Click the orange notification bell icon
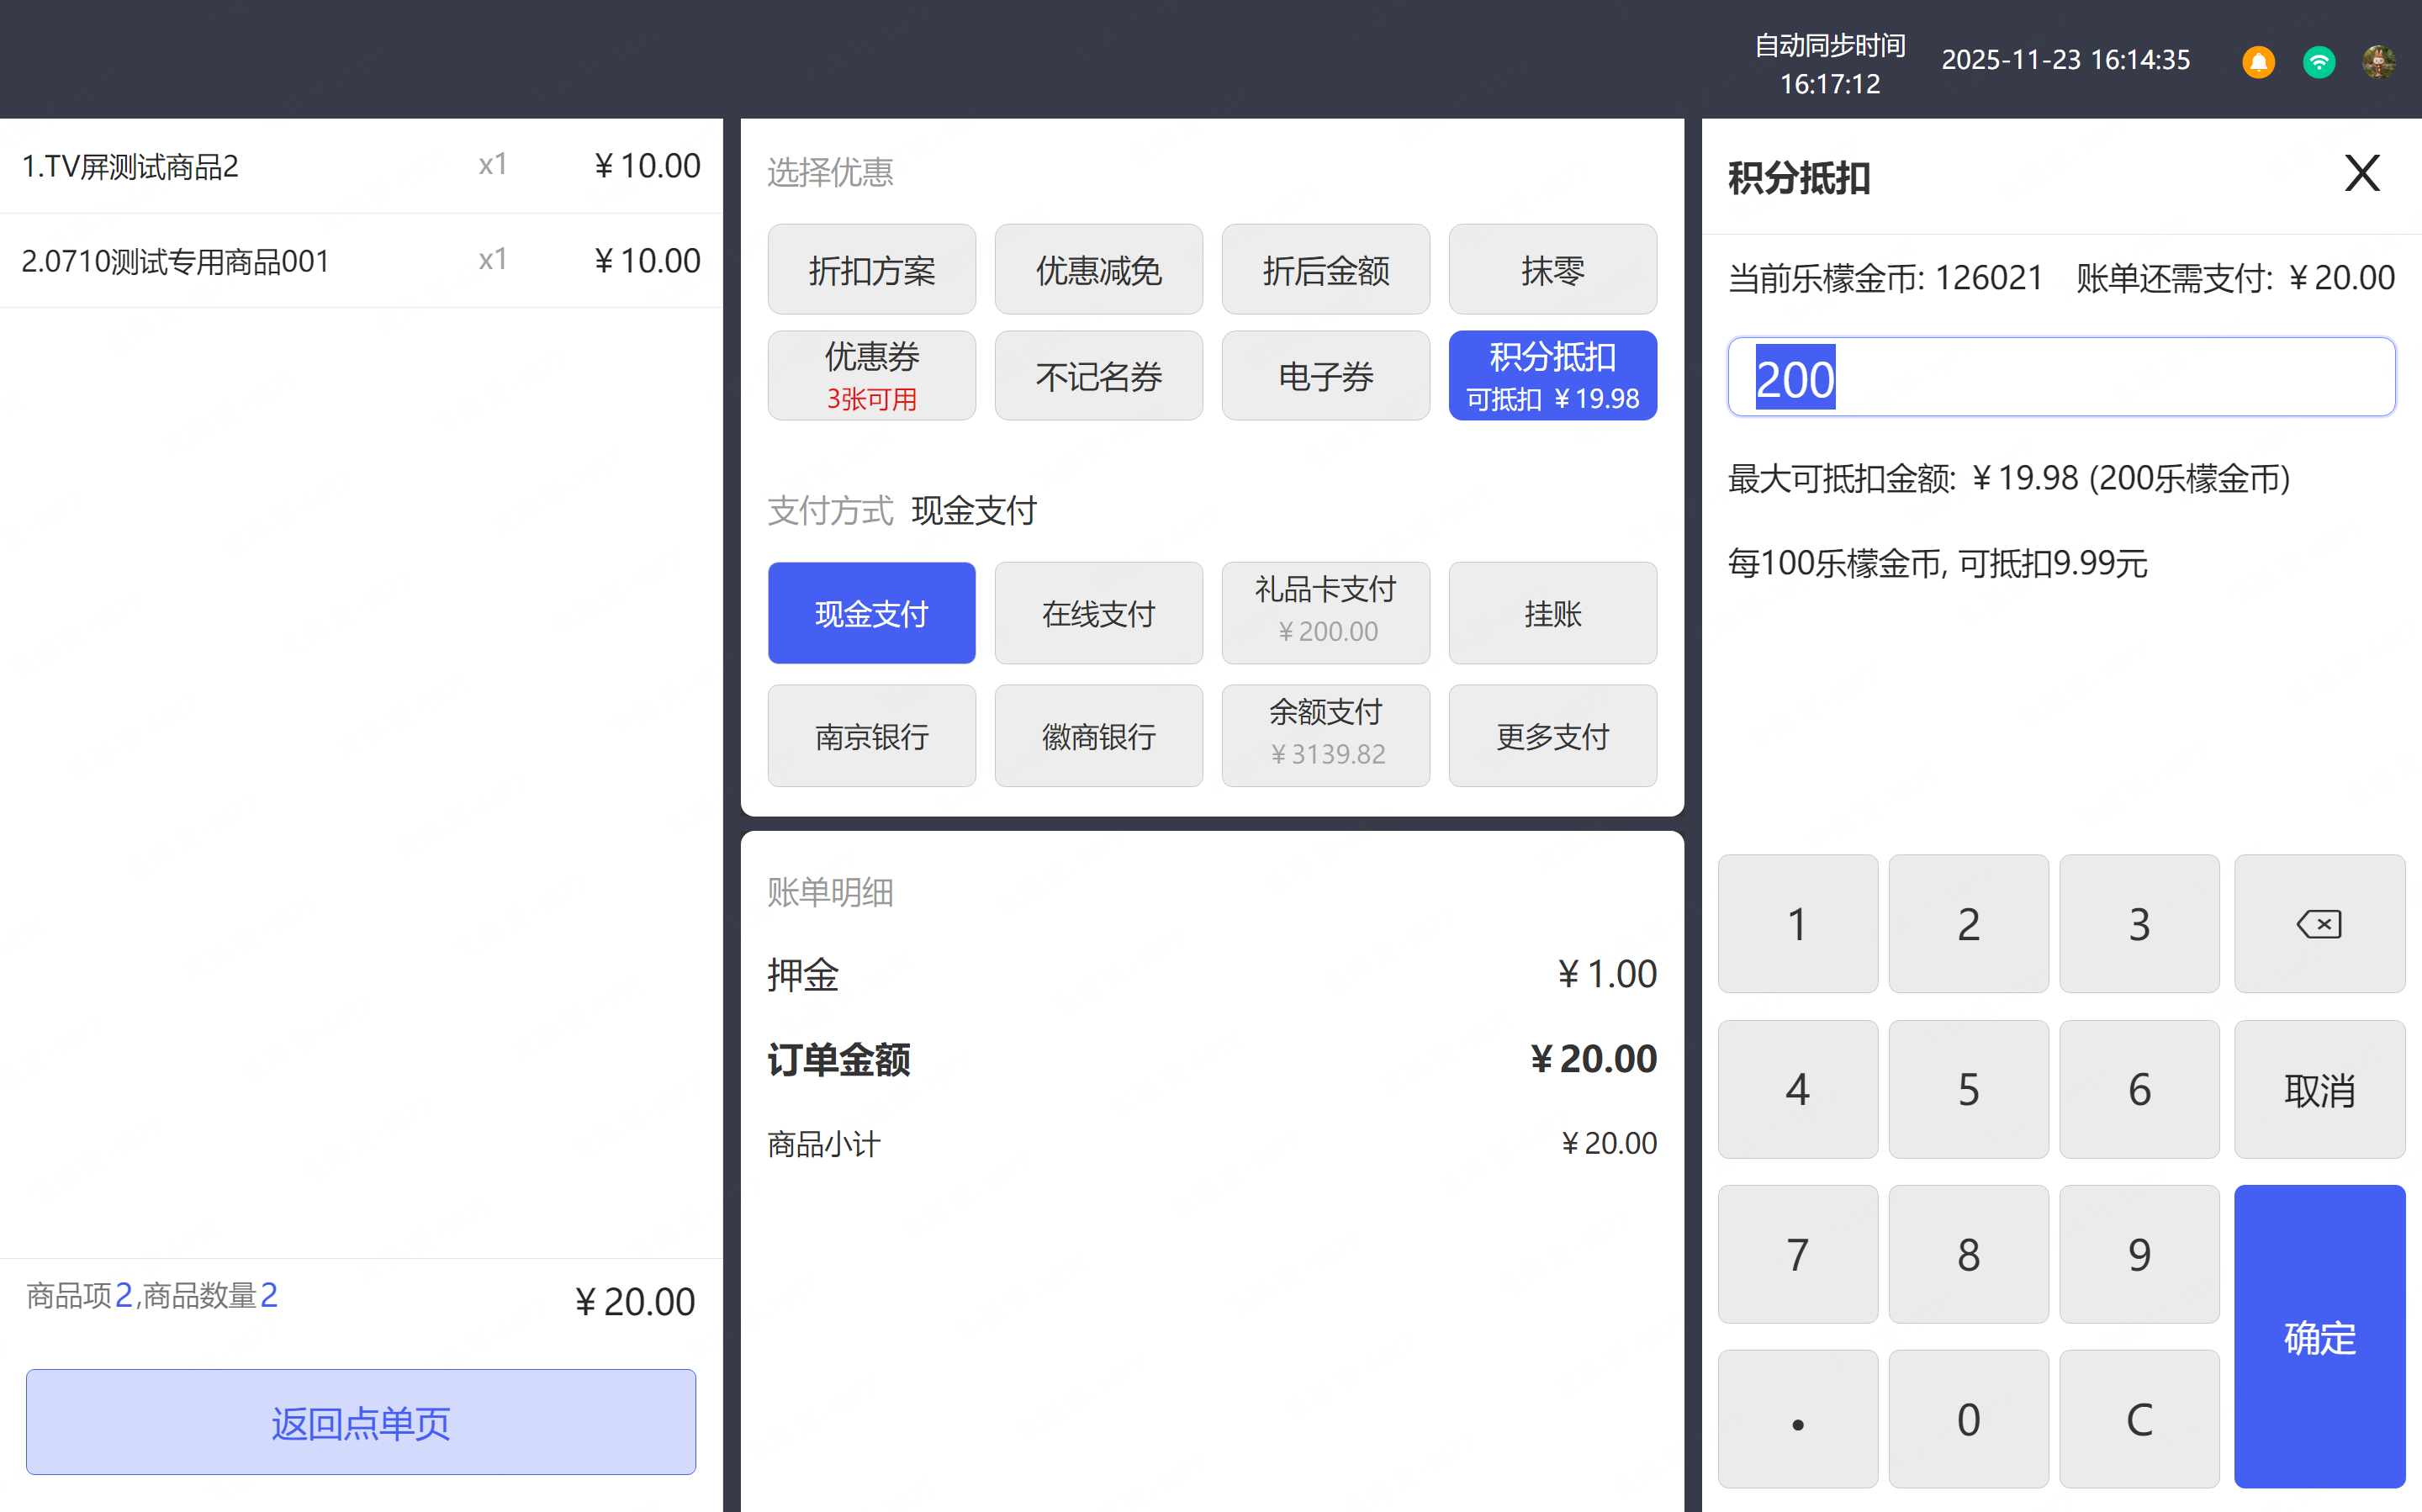Viewport: 2422px width, 1512px height. pyautogui.click(x=2257, y=62)
